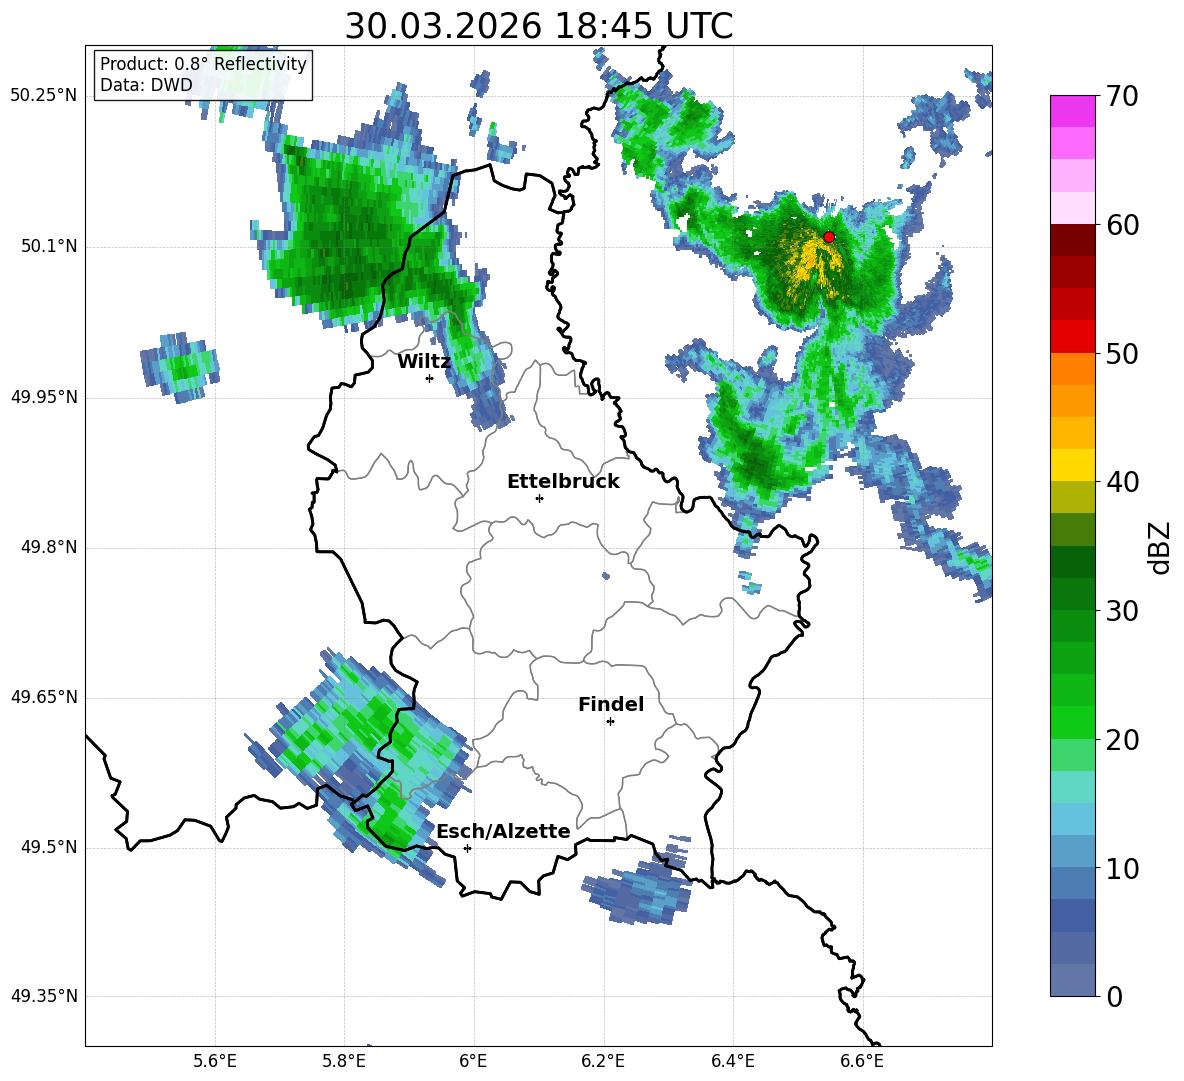Click the title 30.03.2026 18:45 UTC
The height and width of the screenshot is (1081, 1184).
coord(538,26)
